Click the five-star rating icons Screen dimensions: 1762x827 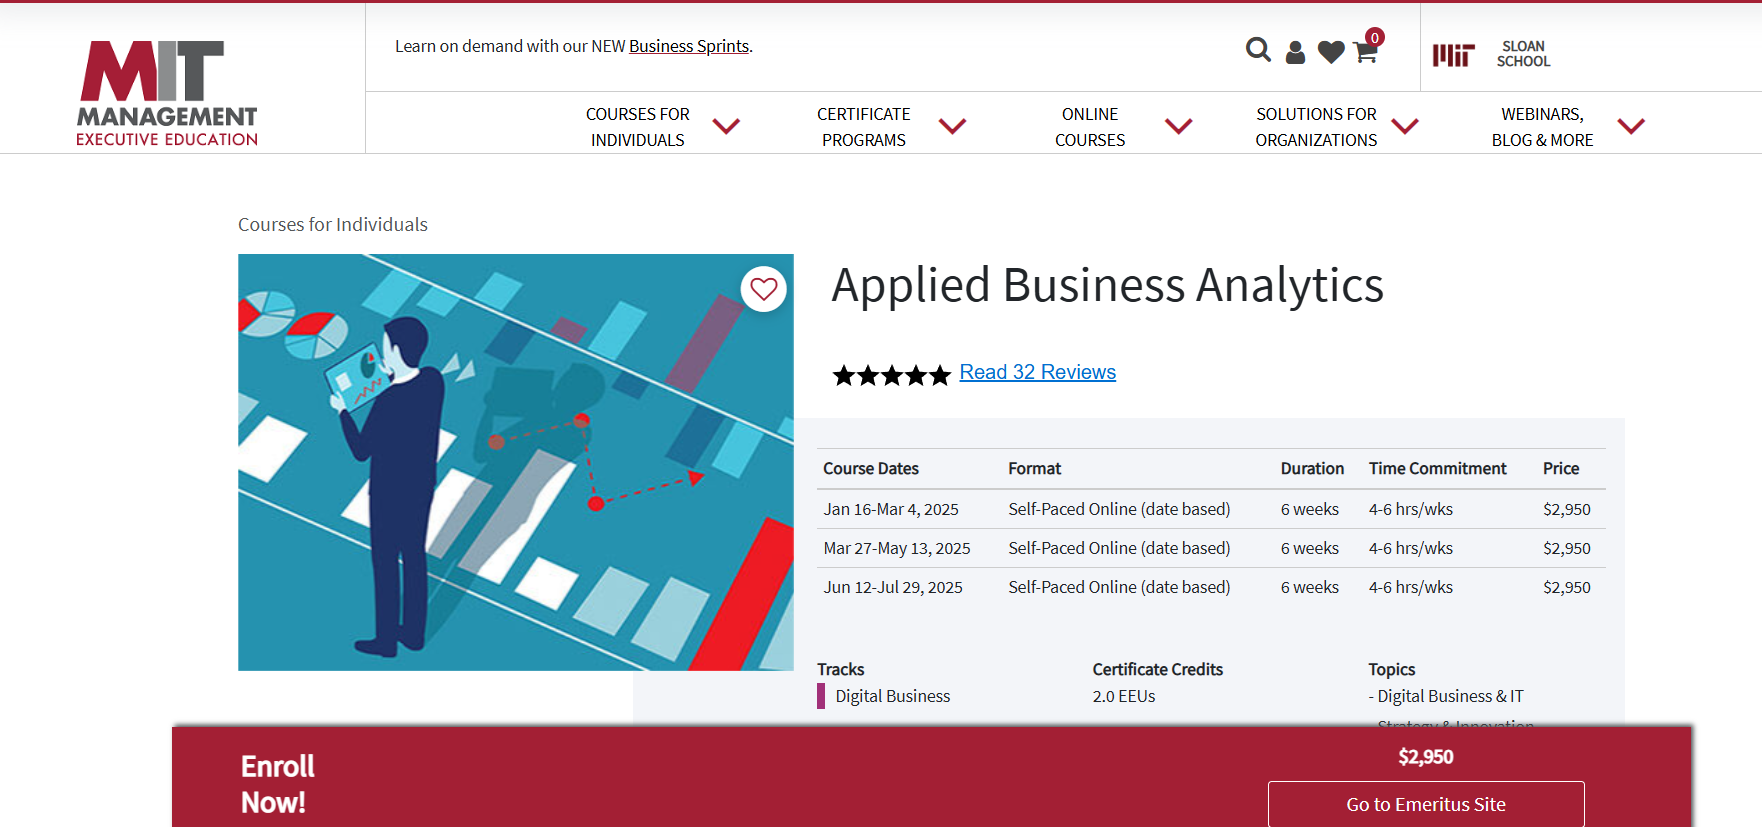tap(891, 375)
